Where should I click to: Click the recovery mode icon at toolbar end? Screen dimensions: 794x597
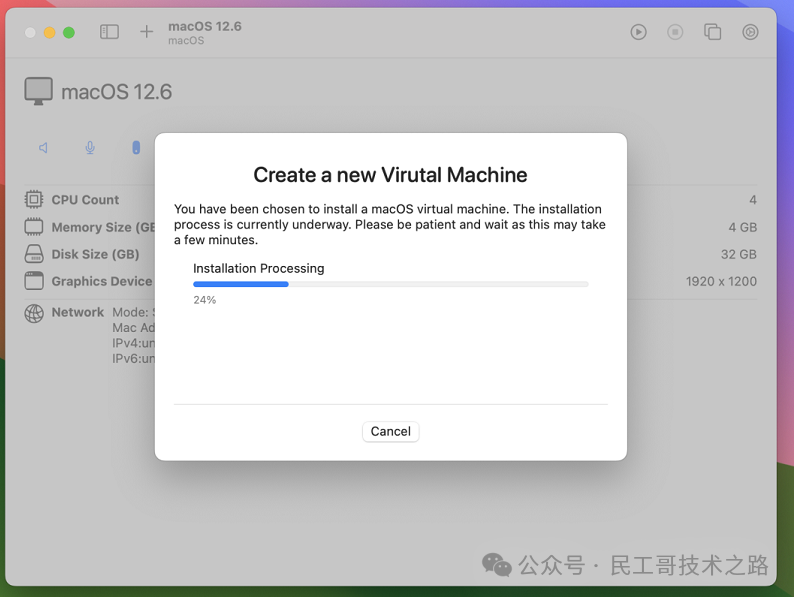coord(750,32)
